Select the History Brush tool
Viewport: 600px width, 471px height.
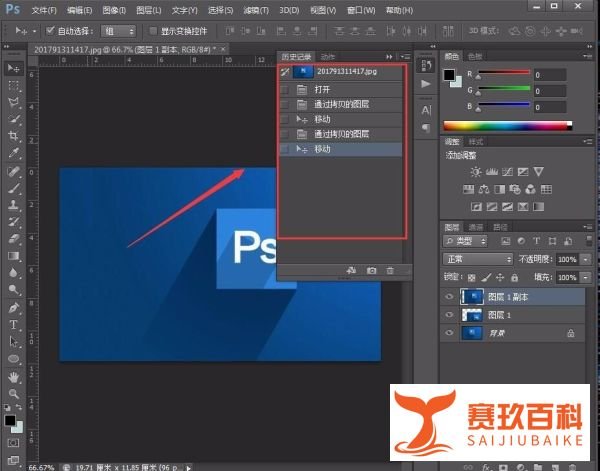click(x=13, y=222)
